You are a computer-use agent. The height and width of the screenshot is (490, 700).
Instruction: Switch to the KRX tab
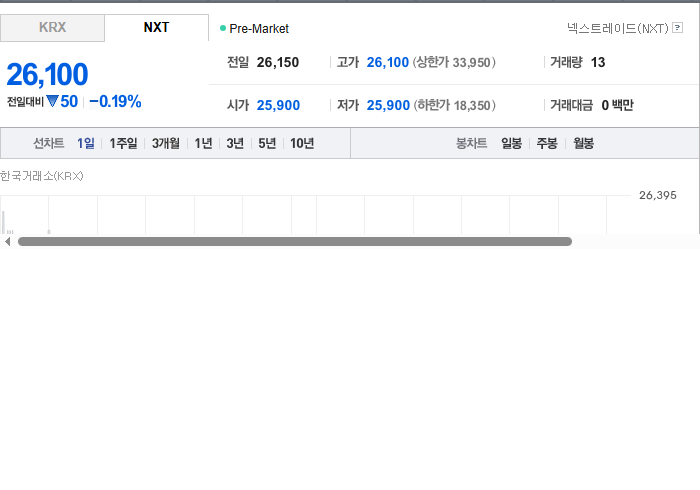52,28
